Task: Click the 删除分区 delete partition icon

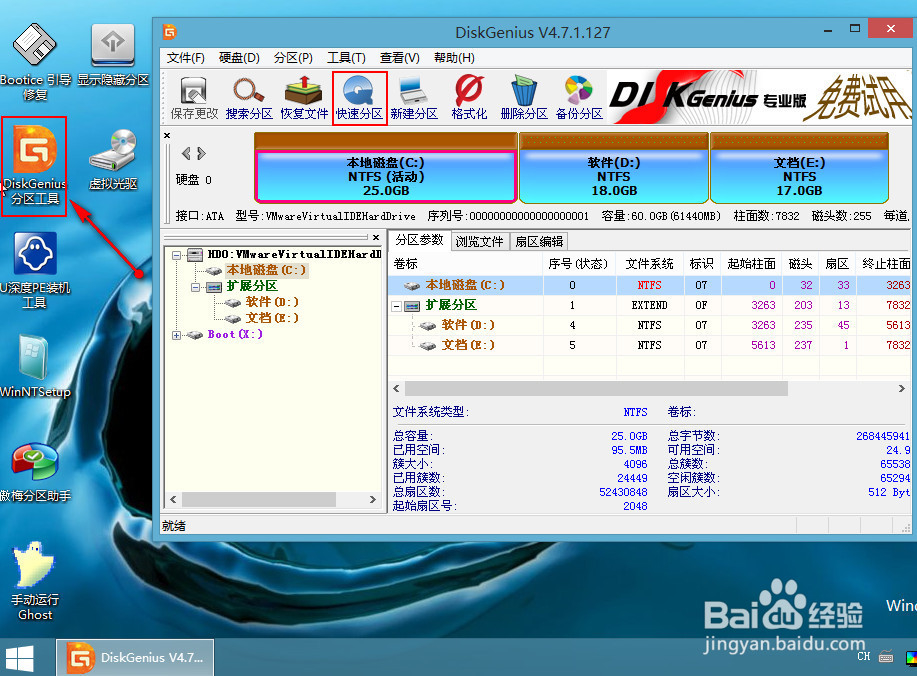Action: [x=524, y=98]
